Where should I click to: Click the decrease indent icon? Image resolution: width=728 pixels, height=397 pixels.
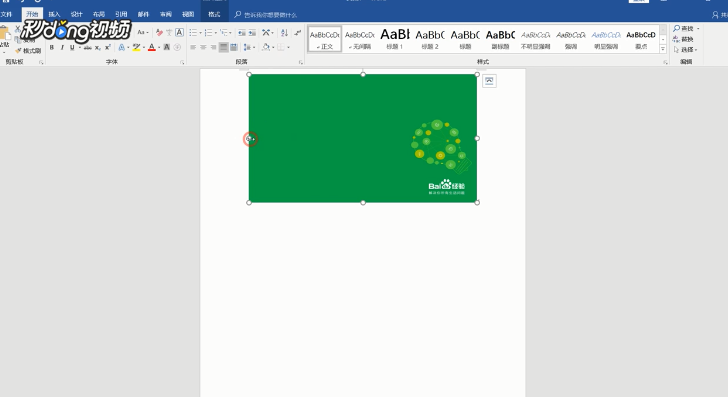pyautogui.click(x=241, y=33)
